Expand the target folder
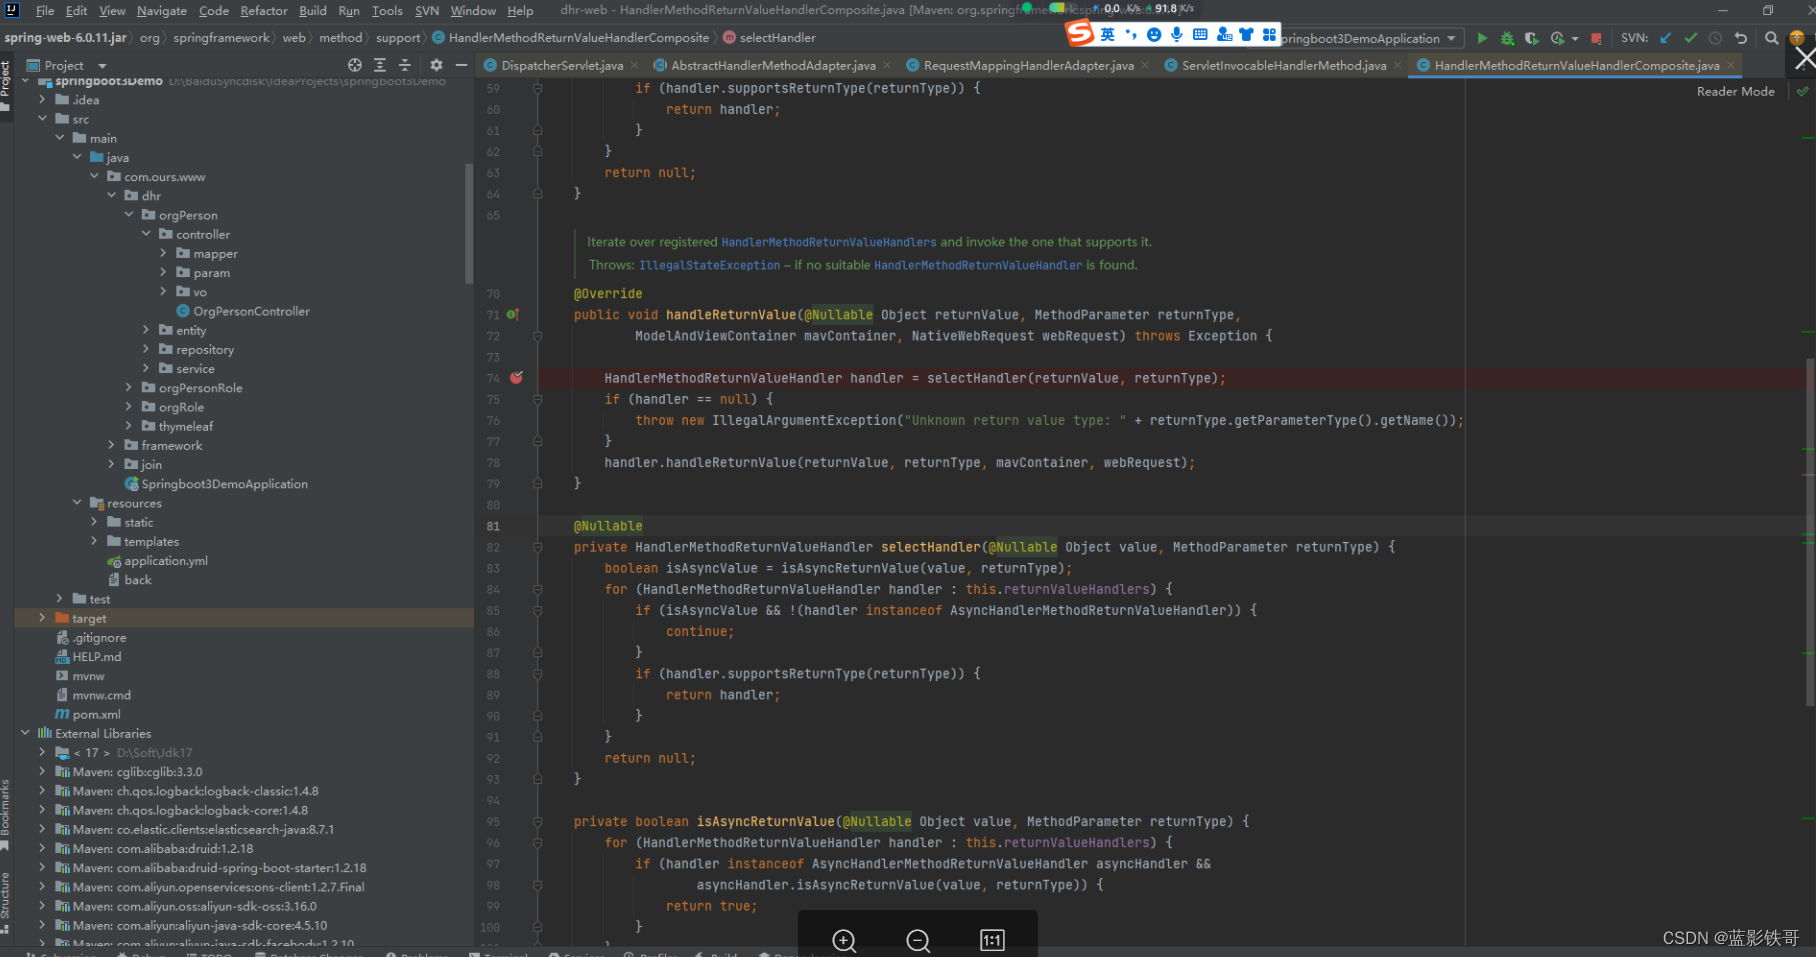Image resolution: width=1816 pixels, height=957 pixels. coord(42,618)
